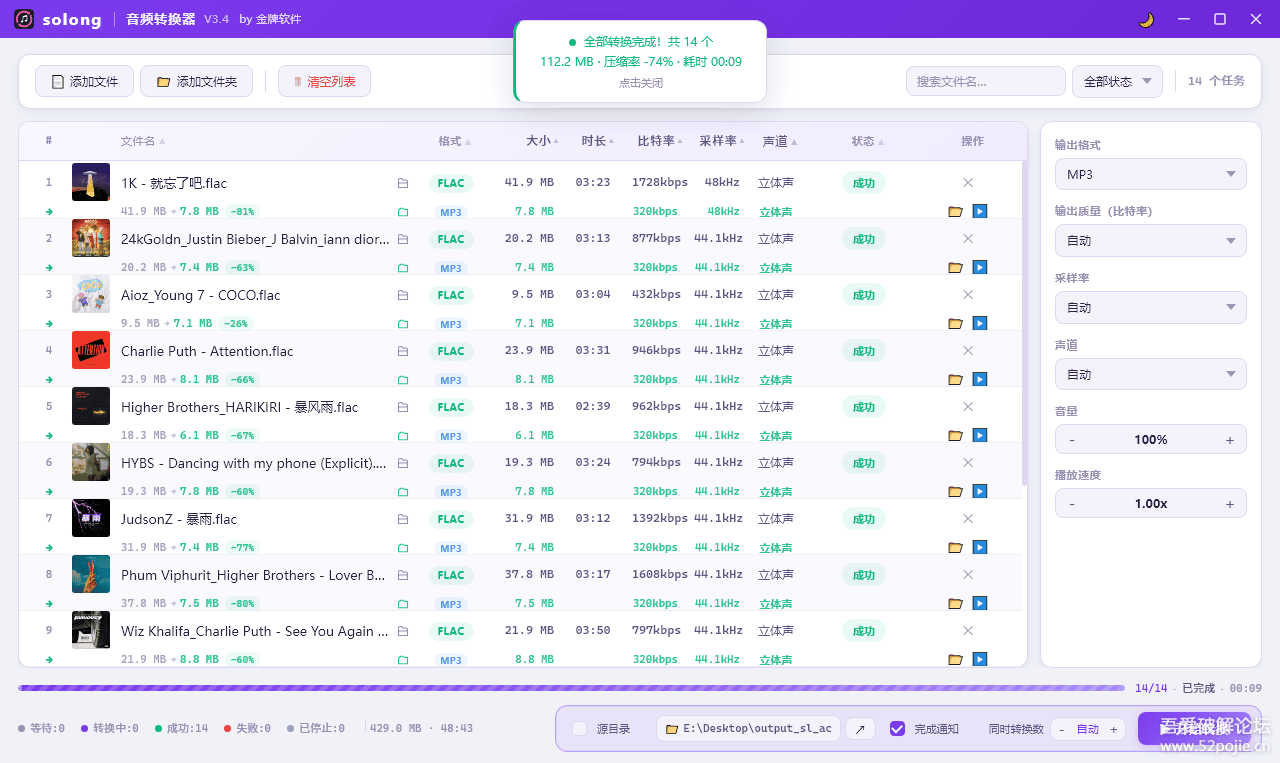
Task: Decrease 播放速度 with the minus button
Action: pos(1072,504)
